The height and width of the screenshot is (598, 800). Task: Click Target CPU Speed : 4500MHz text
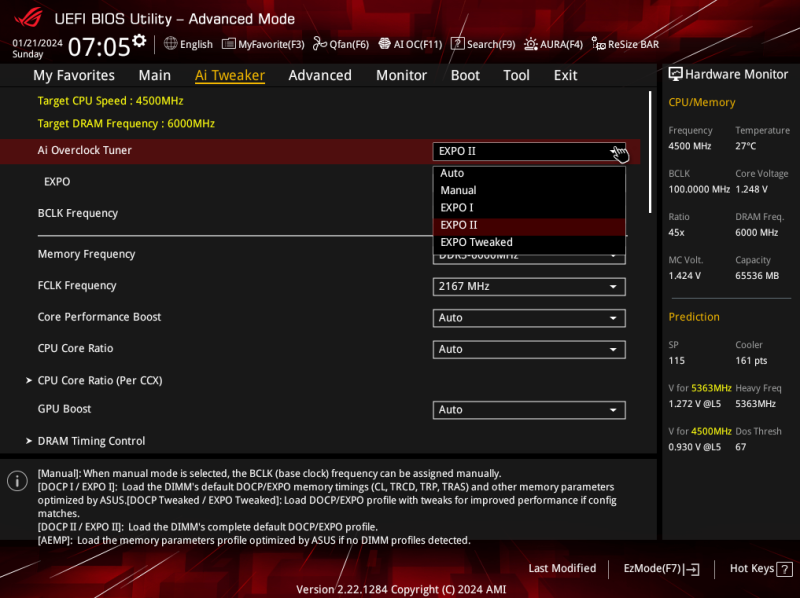(111, 101)
